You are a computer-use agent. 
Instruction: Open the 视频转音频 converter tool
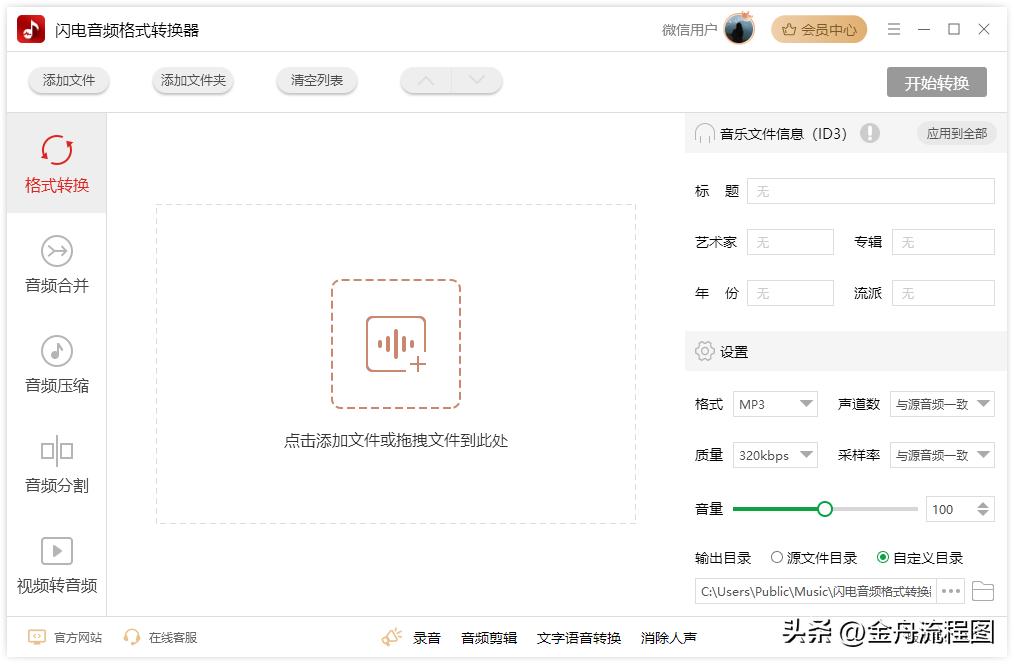click(56, 566)
